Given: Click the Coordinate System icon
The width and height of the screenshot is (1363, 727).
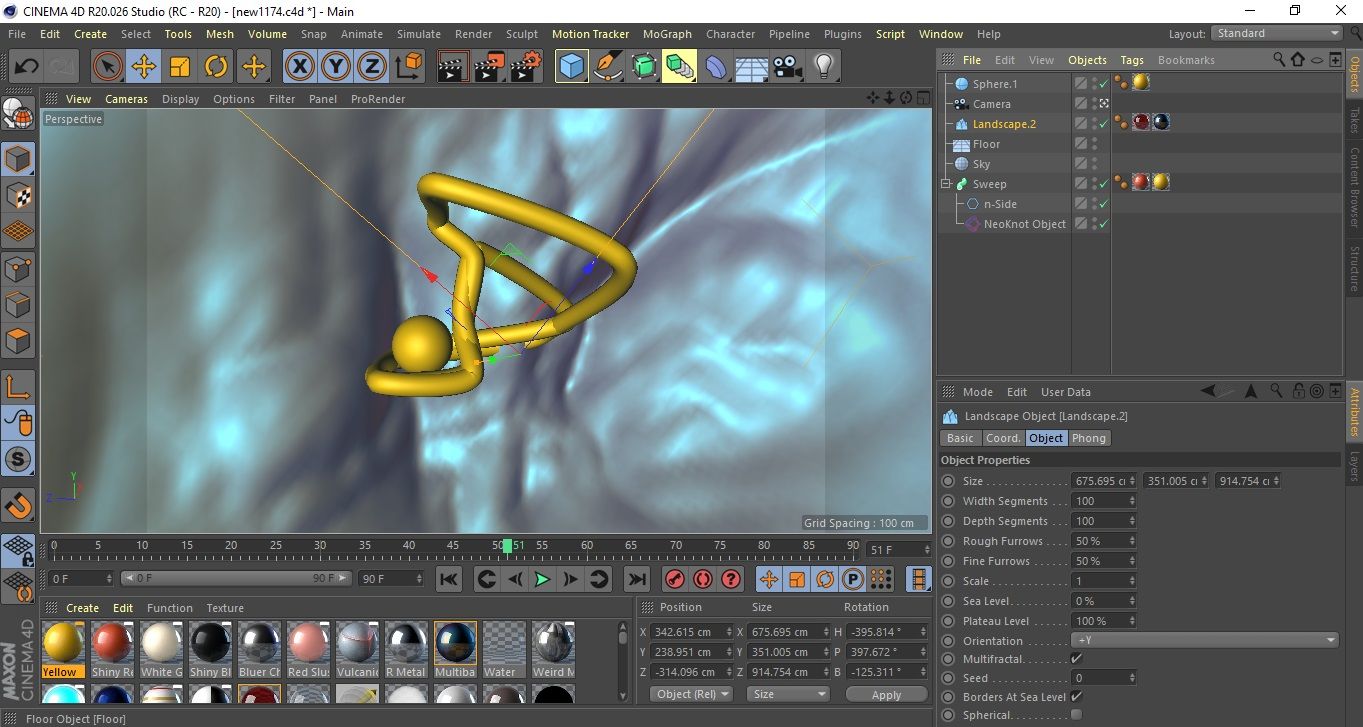Looking at the screenshot, I should [408, 67].
